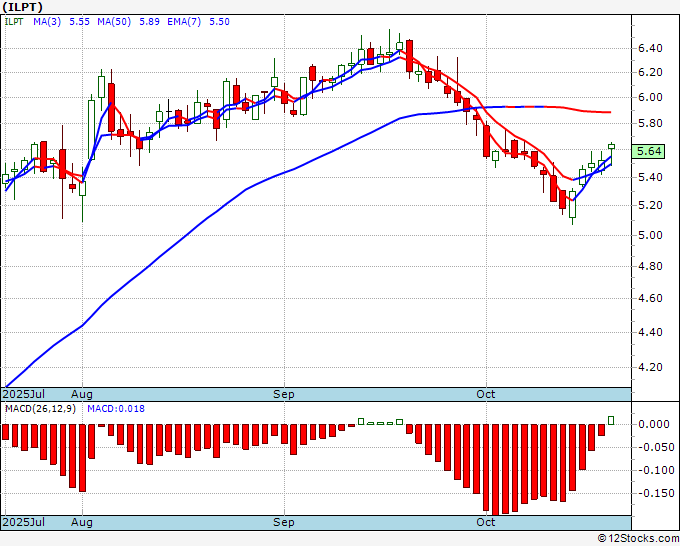The height and width of the screenshot is (546, 680).
Task: Click the -0.150 MACD axis label
Action: tap(653, 494)
